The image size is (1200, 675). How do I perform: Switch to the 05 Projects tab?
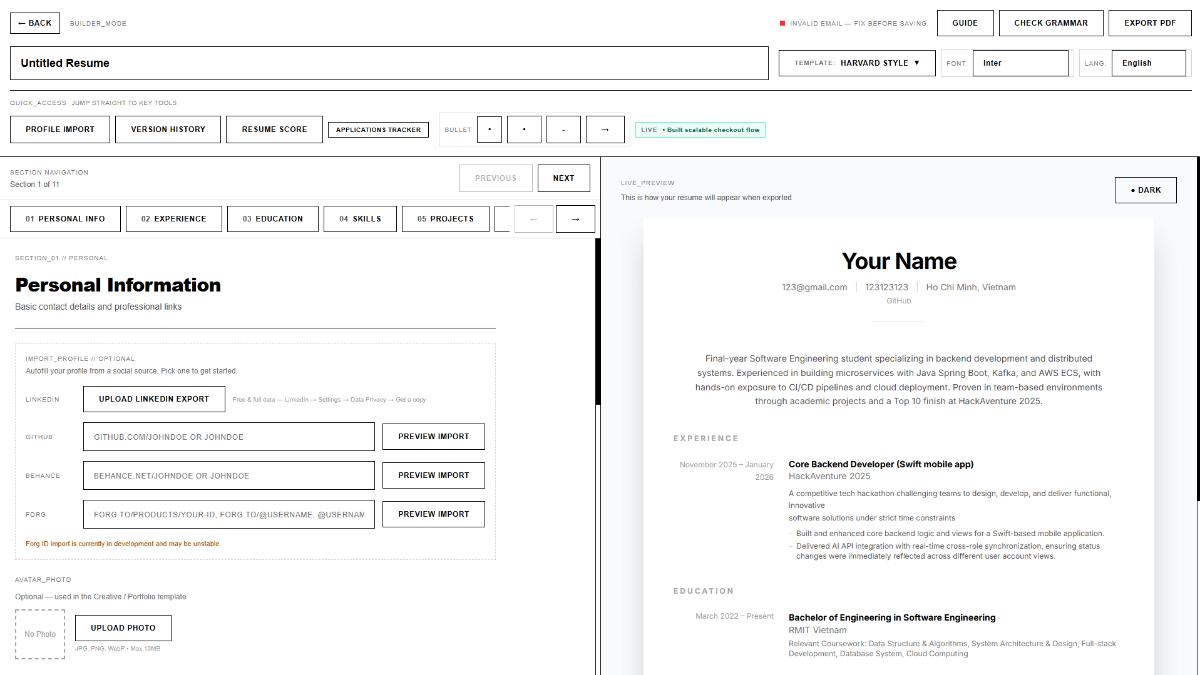446,219
